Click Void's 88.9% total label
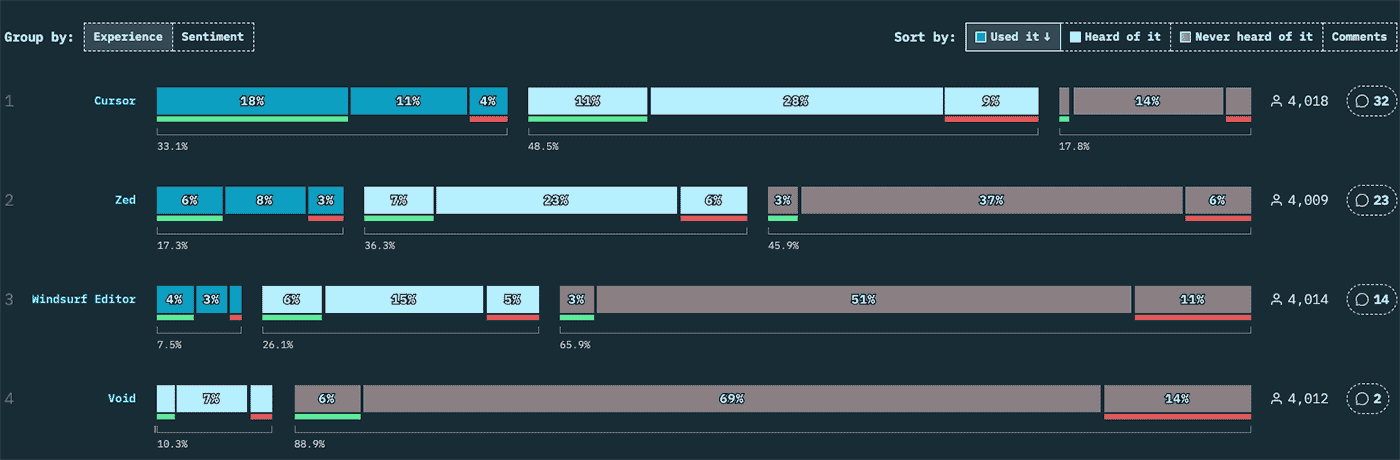This screenshot has width=1400, height=460. tap(310, 443)
